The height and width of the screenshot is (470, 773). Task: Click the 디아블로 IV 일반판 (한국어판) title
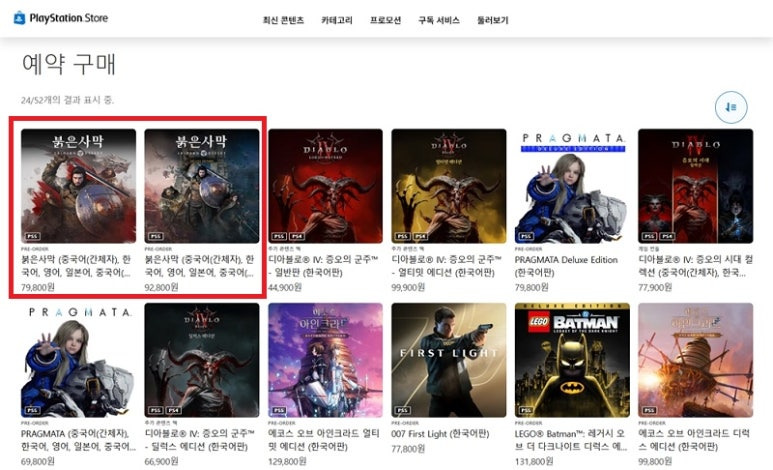tap(323, 266)
